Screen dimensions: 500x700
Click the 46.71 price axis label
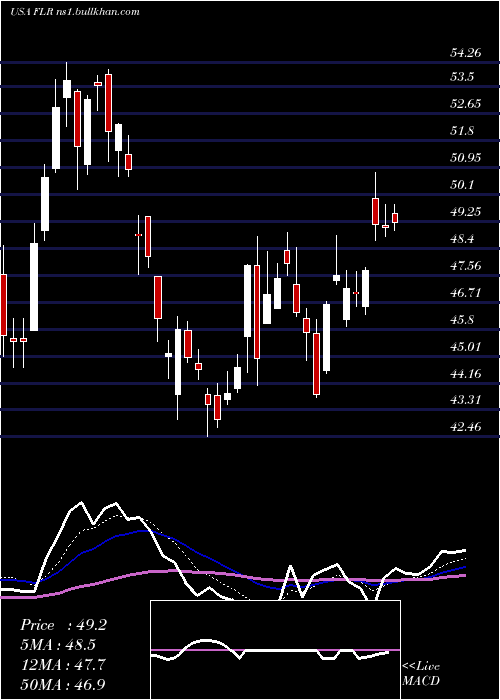466,293
